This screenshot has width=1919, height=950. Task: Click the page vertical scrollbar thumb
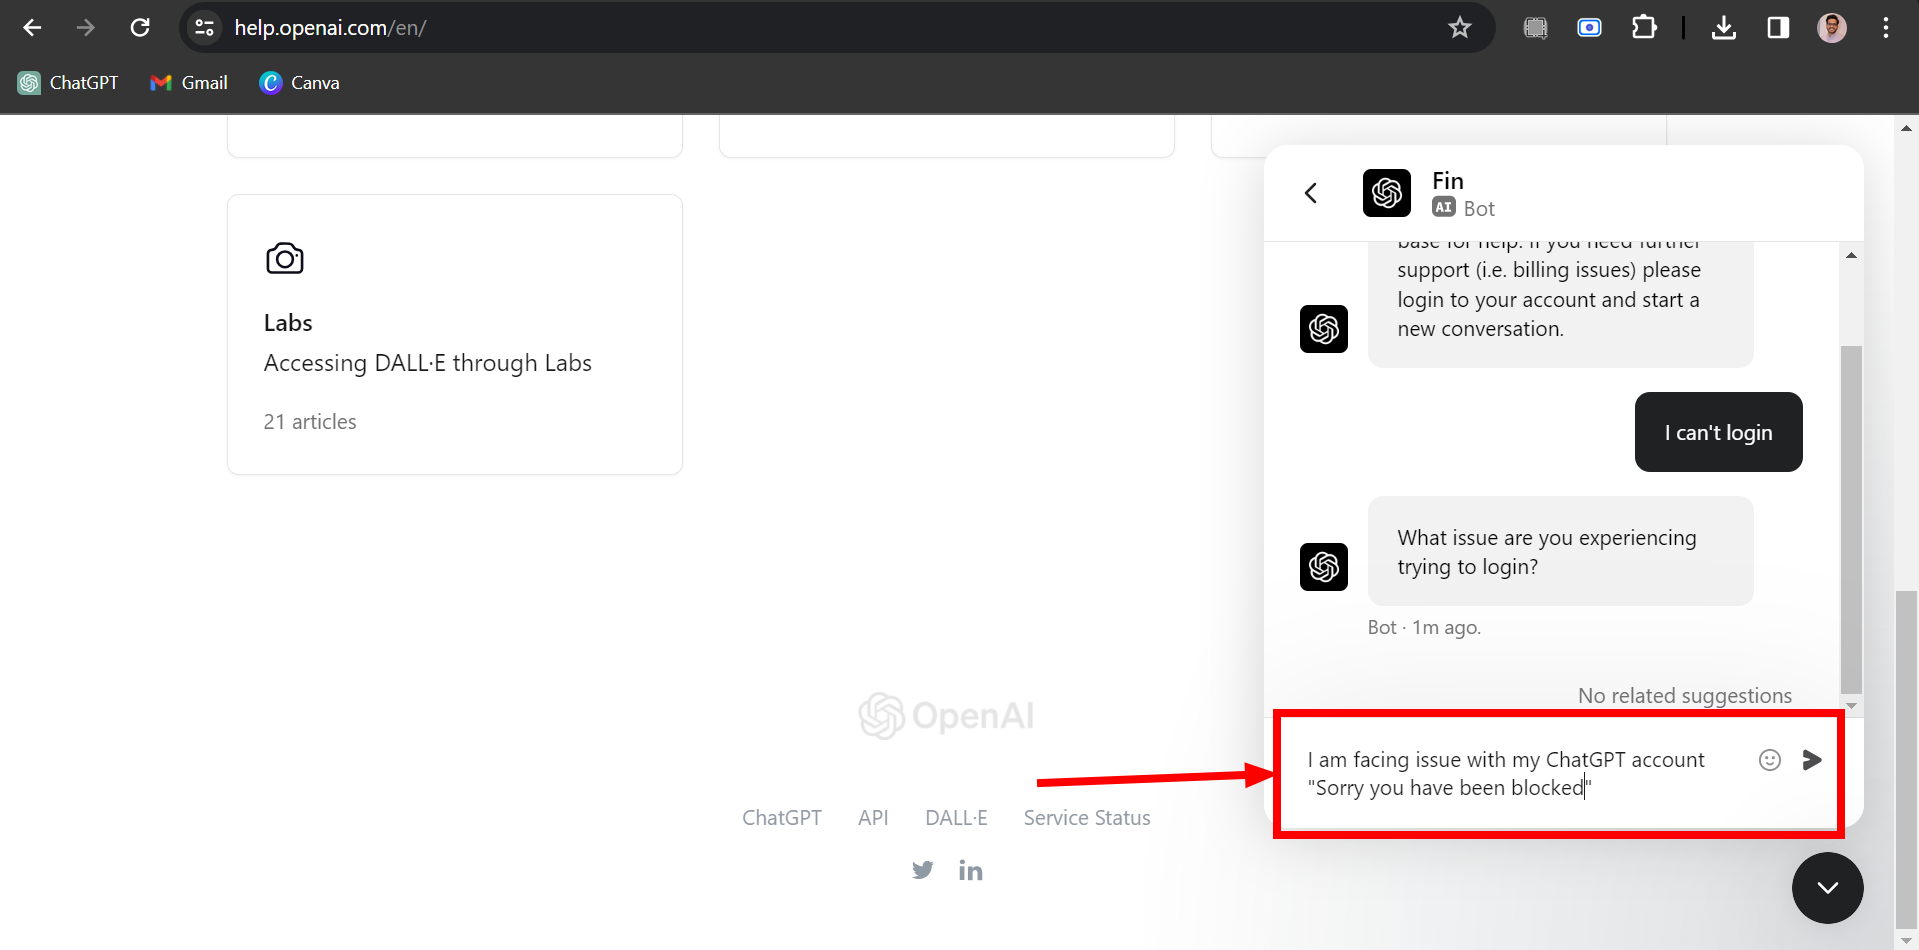1906,760
